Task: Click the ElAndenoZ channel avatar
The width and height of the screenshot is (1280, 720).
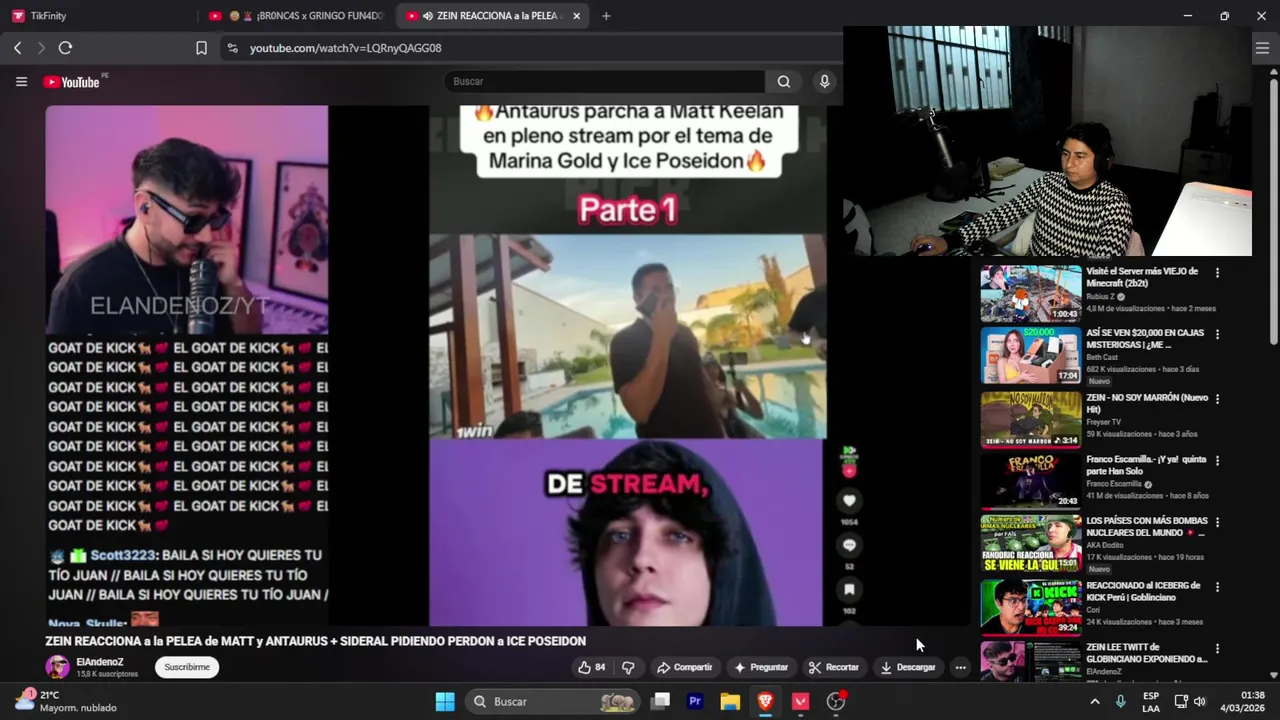Action: tap(58, 667)
